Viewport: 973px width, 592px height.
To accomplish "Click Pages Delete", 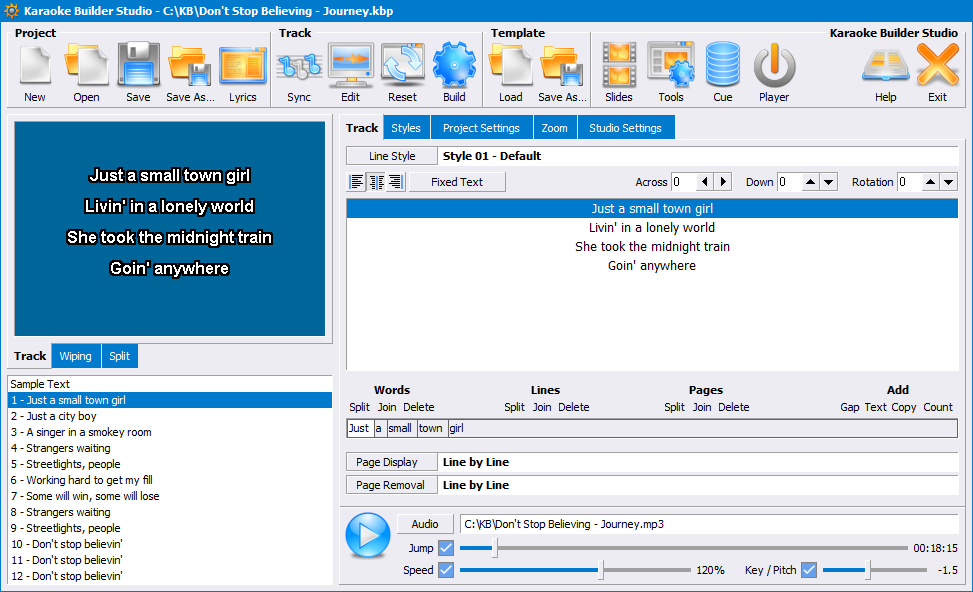I will (x=733, y=407).
